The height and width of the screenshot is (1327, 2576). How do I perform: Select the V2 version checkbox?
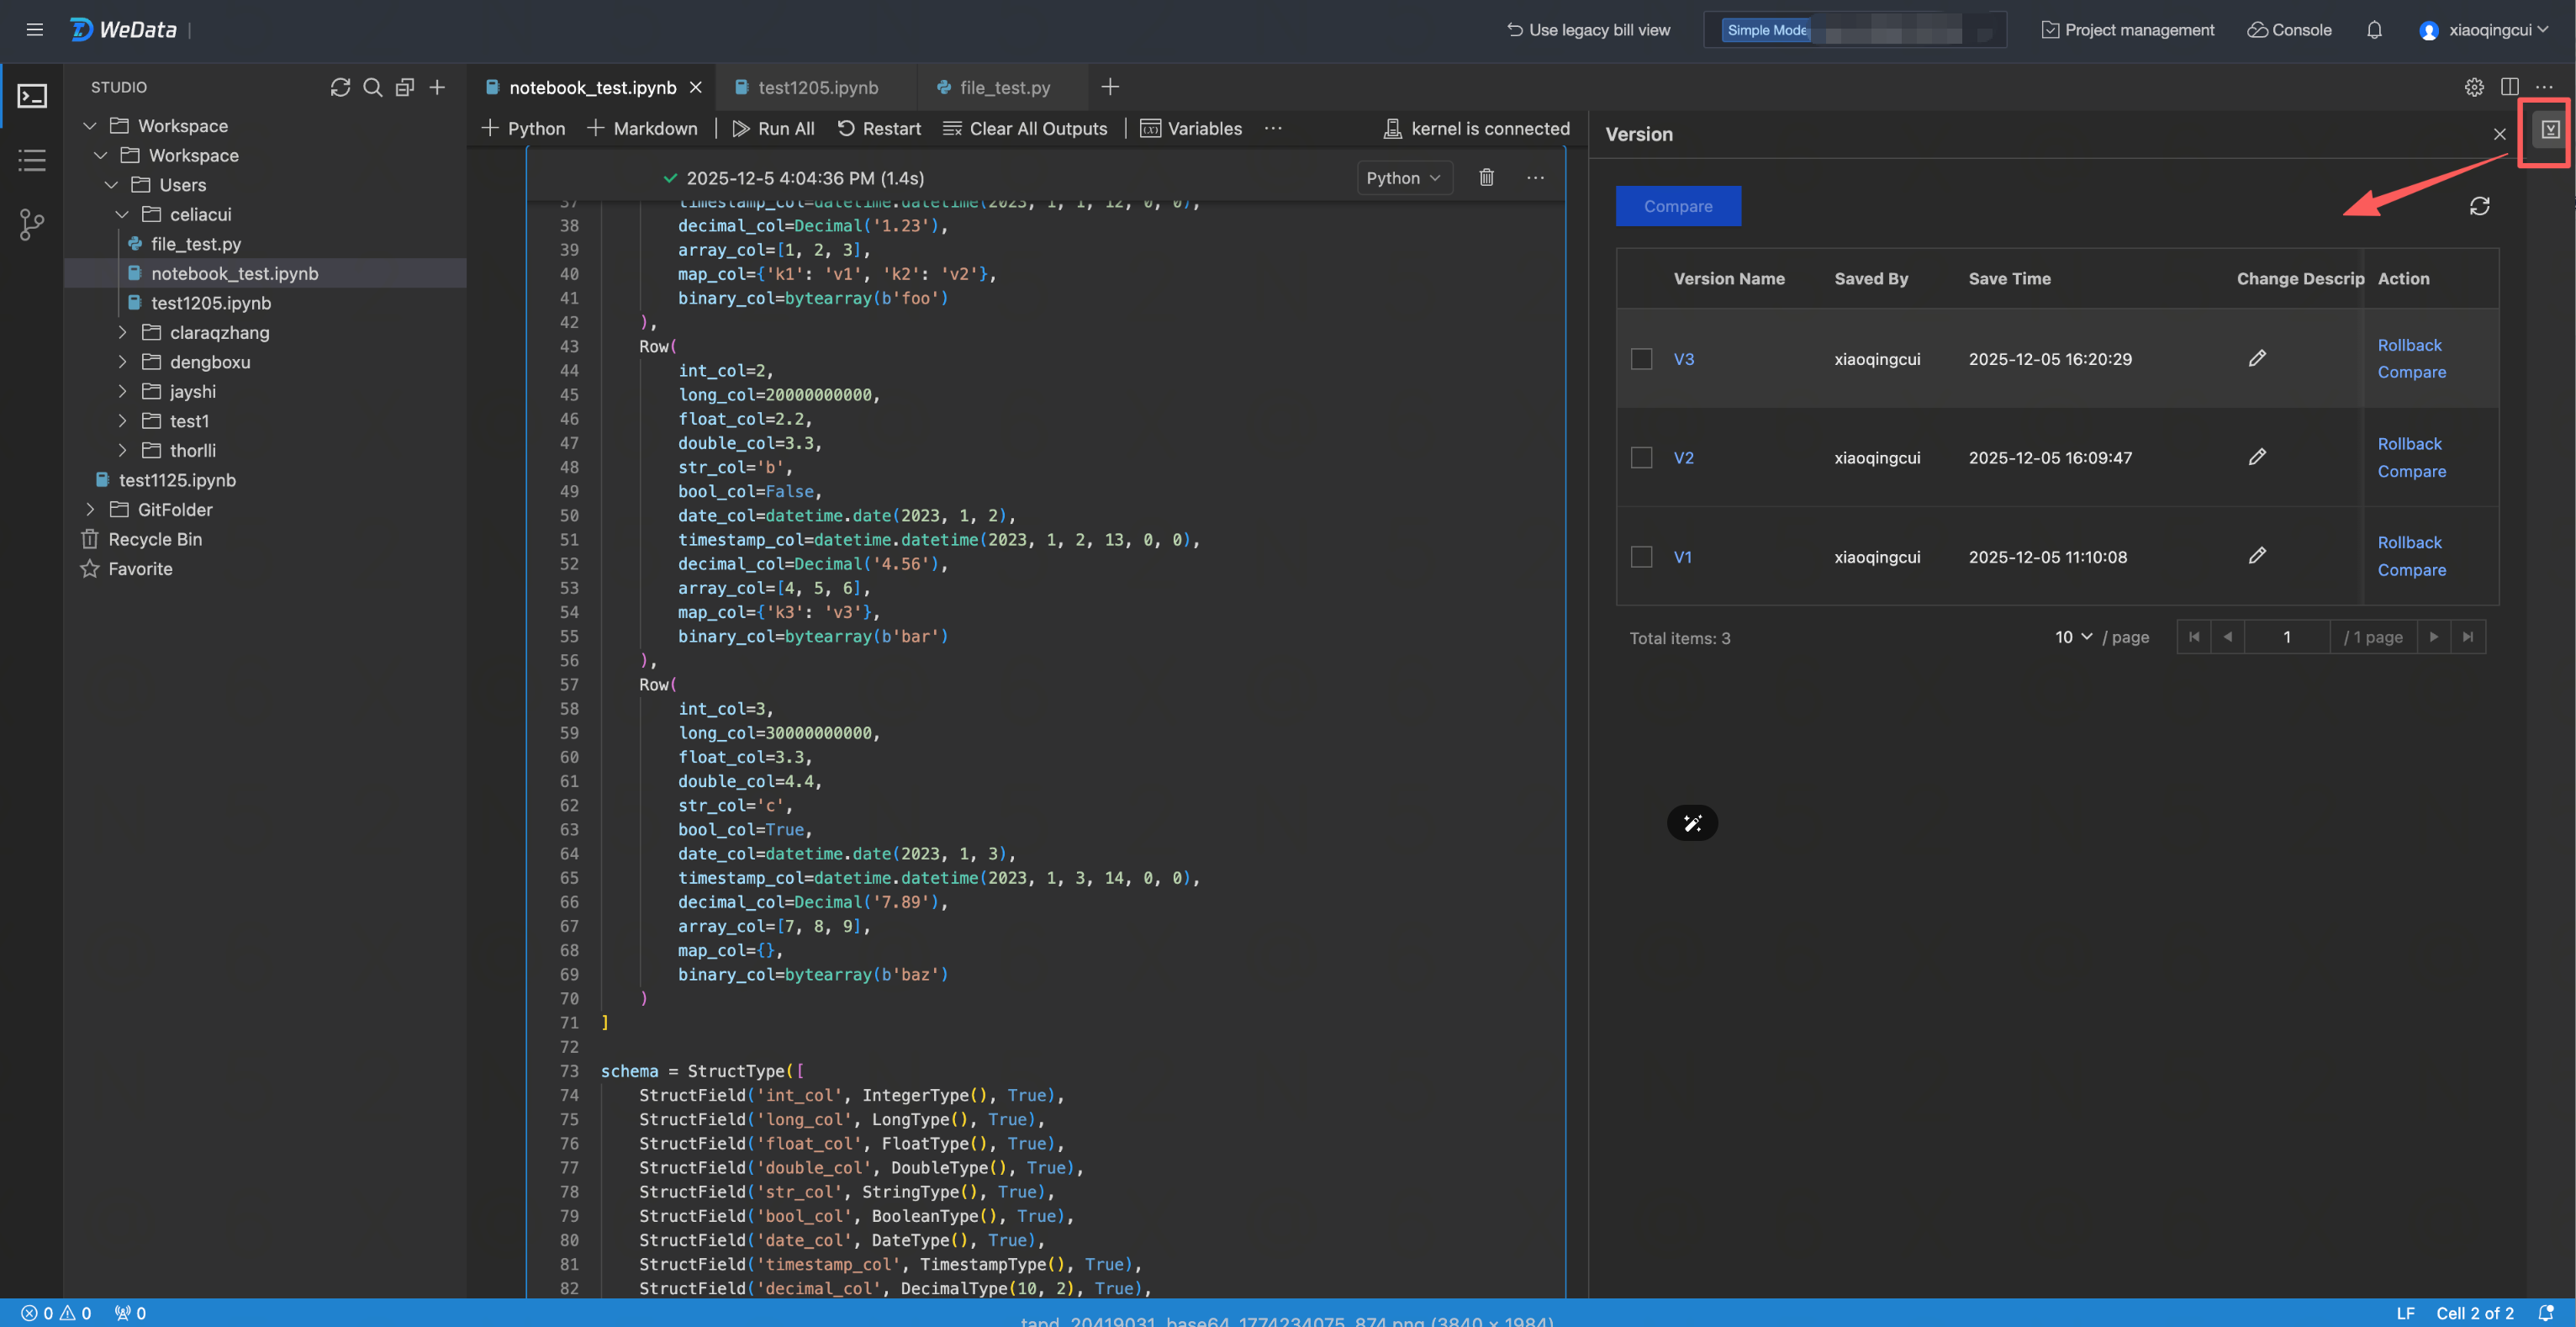[x=1641, y=457]
